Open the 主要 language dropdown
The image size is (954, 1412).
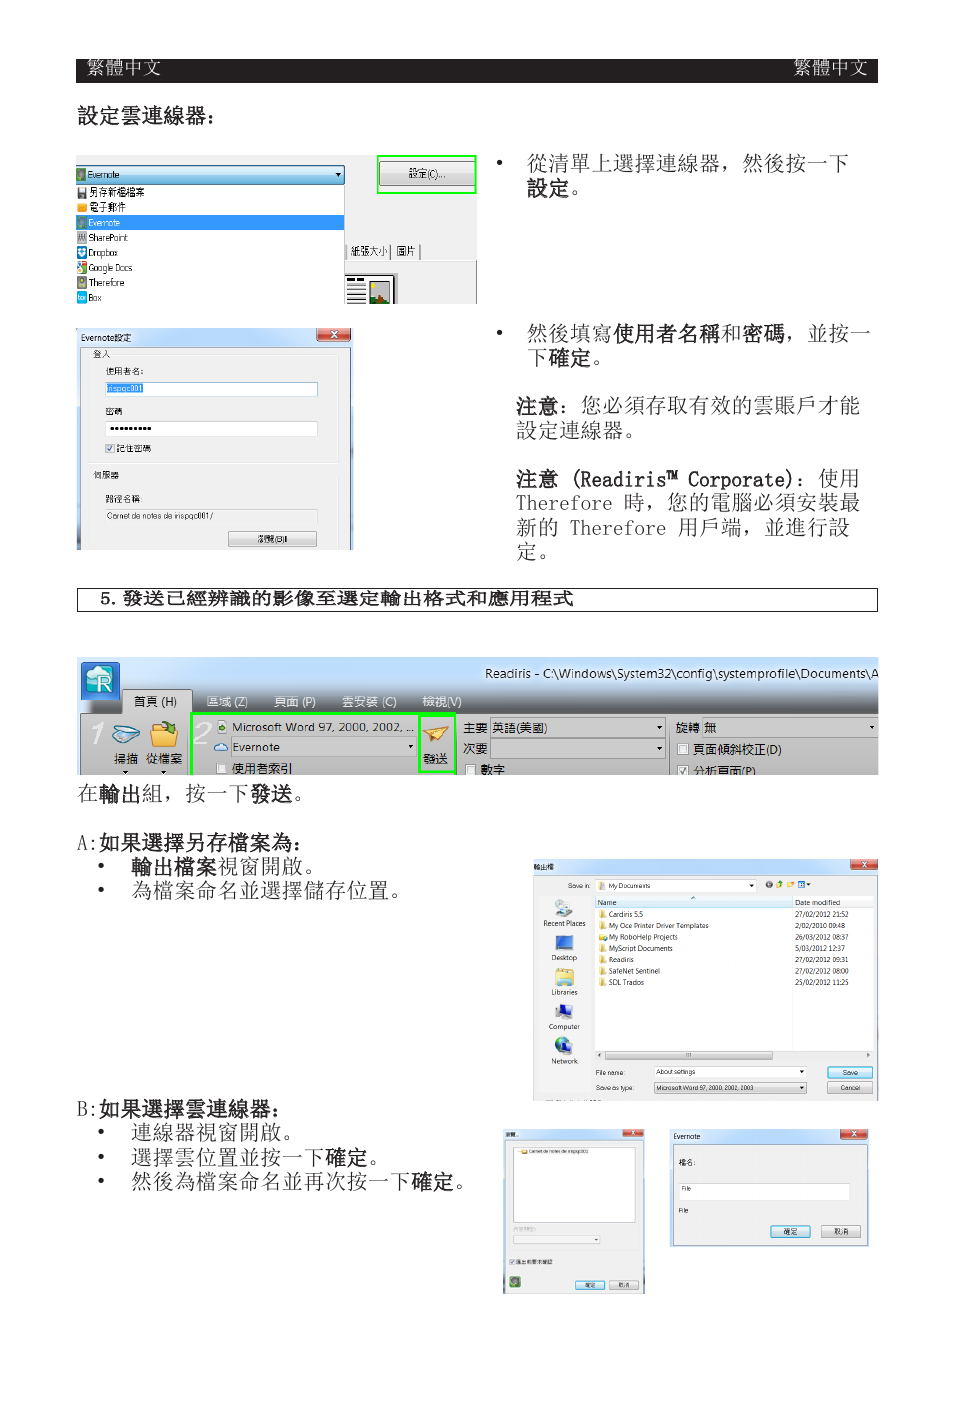578,728
